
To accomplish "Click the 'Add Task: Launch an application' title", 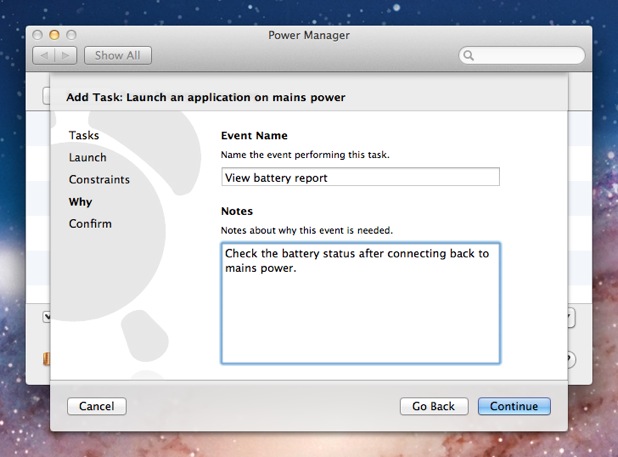I will click(x=206, y=97).
